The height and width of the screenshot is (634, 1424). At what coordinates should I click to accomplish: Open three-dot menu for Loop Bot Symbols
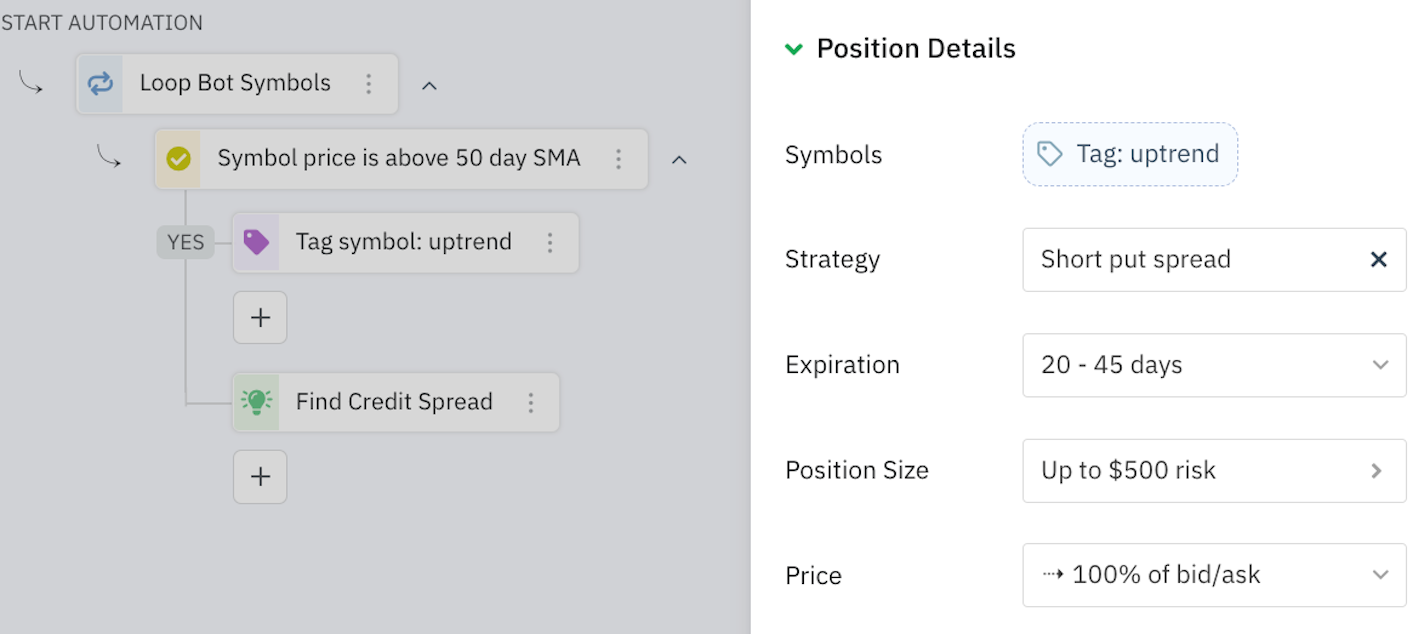click(x=369, y=84)
